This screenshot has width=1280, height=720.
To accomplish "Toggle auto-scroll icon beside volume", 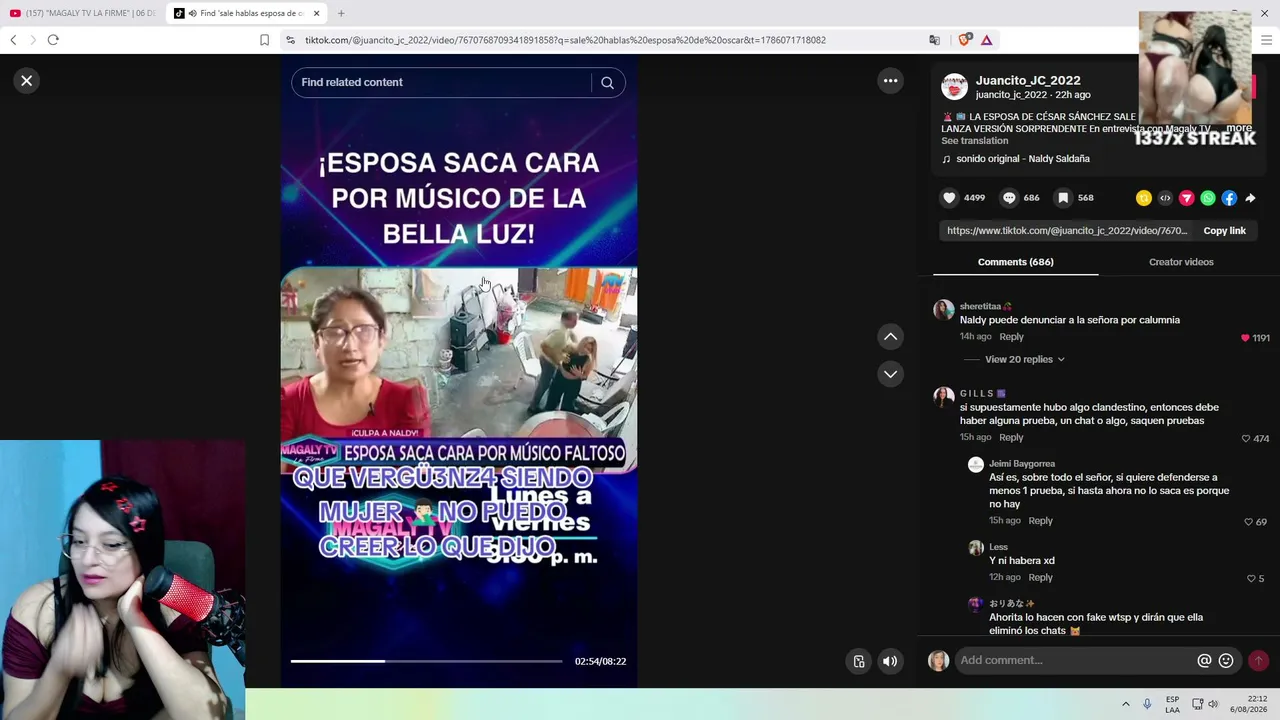I will tap(859, 661).
